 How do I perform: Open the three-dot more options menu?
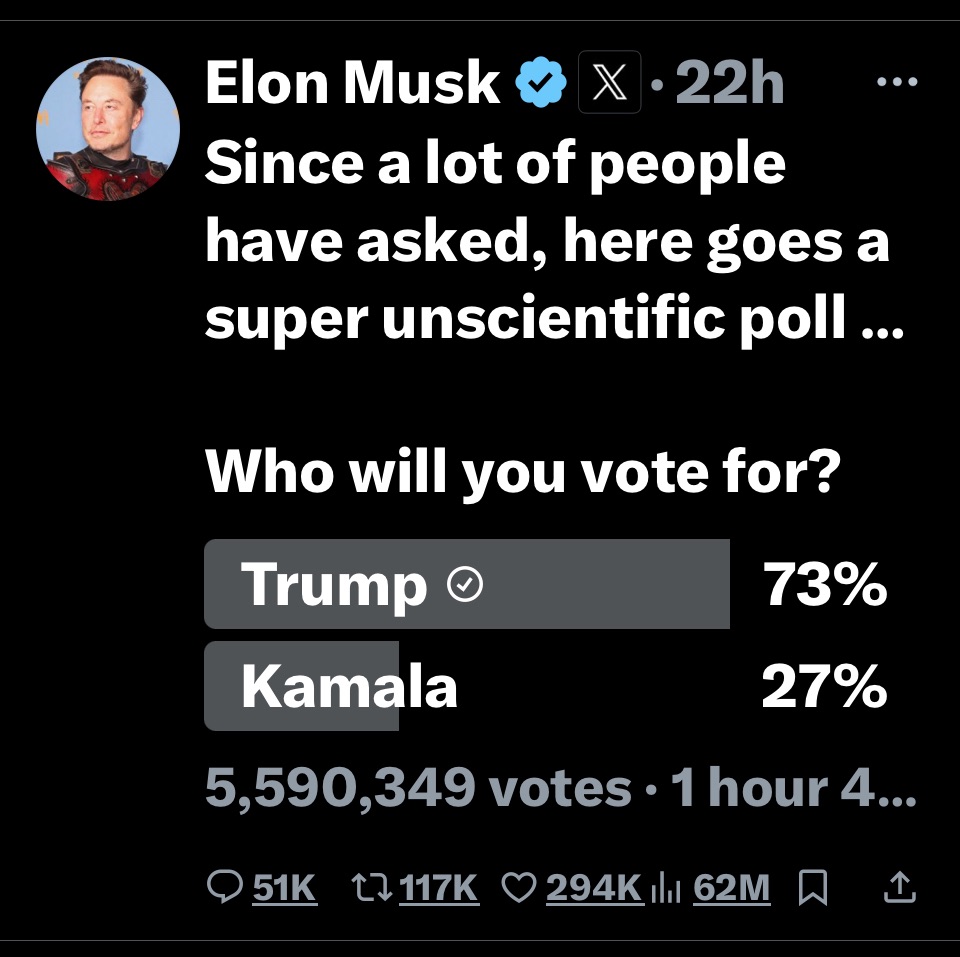(x=896, y=83)
